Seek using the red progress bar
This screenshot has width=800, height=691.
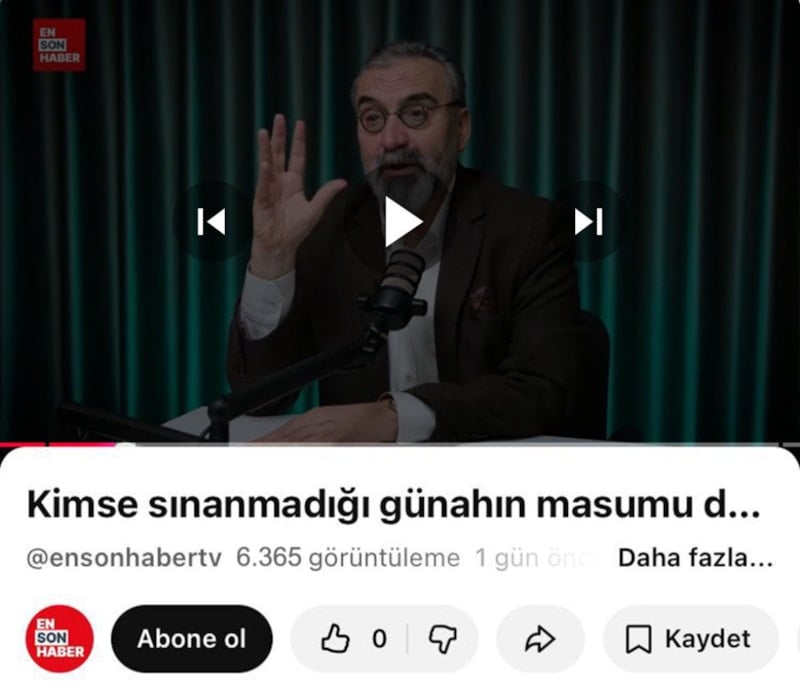pyautogui.click(x=57, y=445)
